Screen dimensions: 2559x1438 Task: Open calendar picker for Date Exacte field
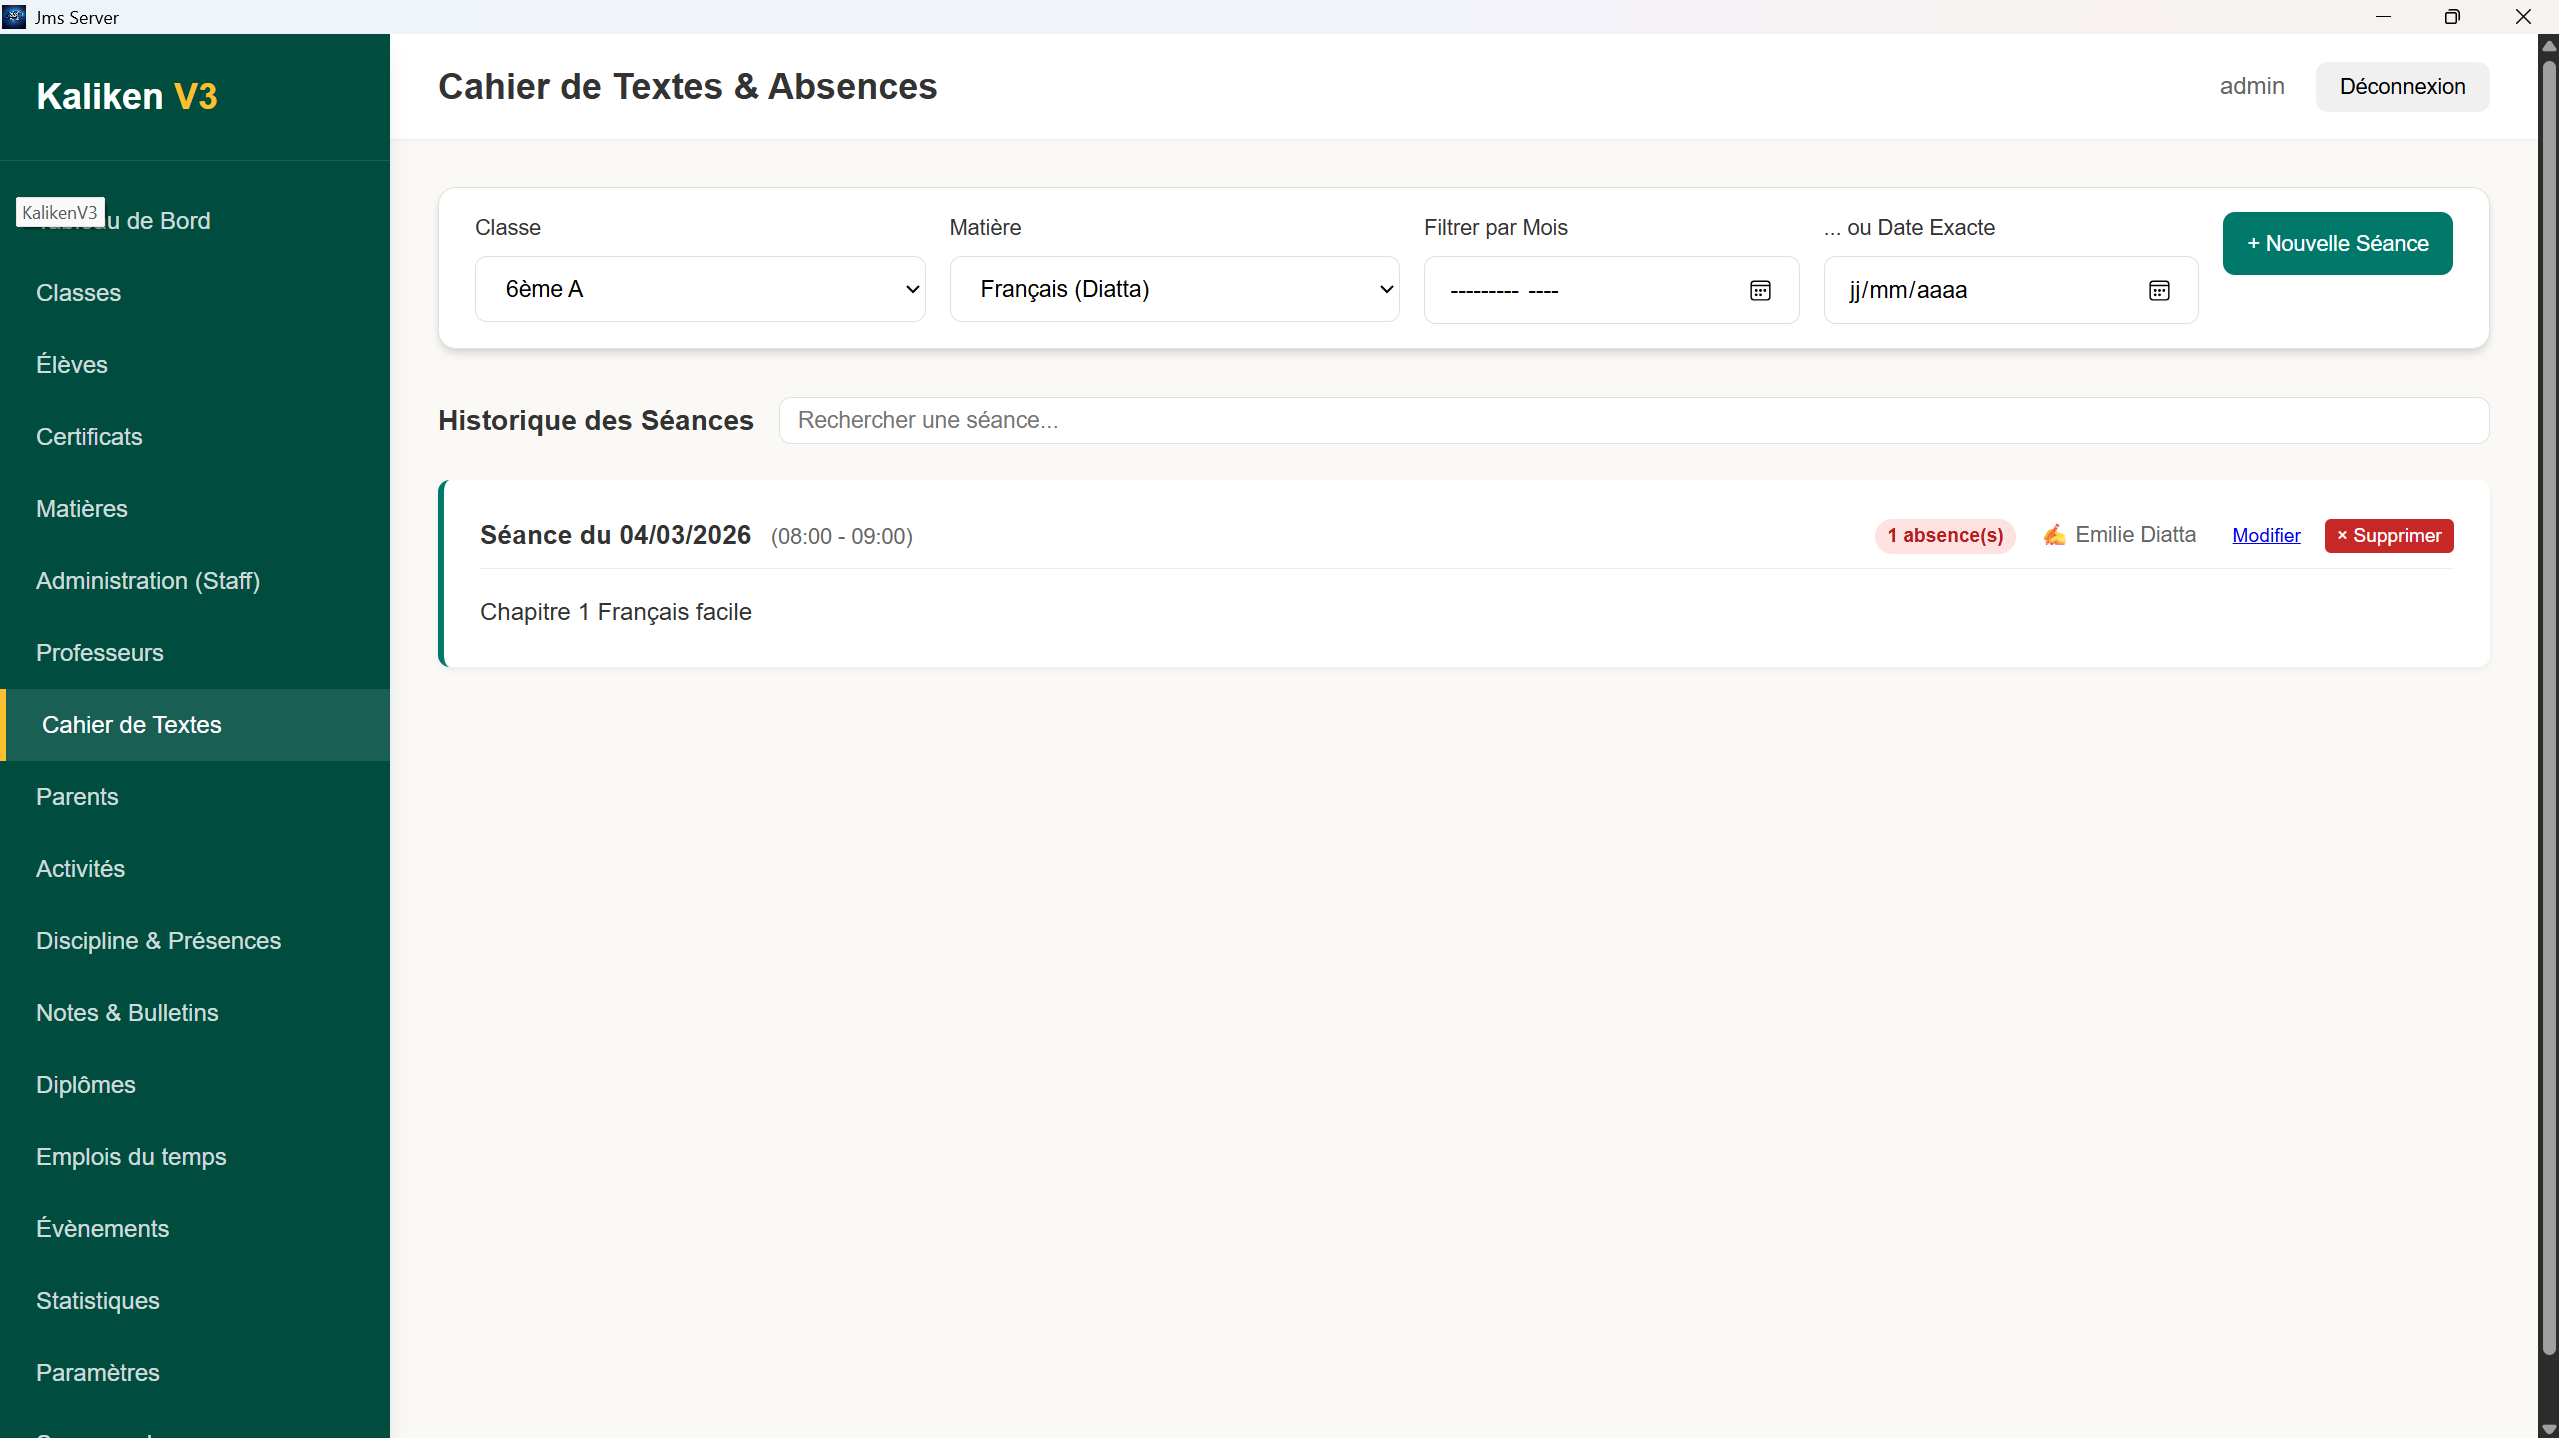(x=2159, y=290)
